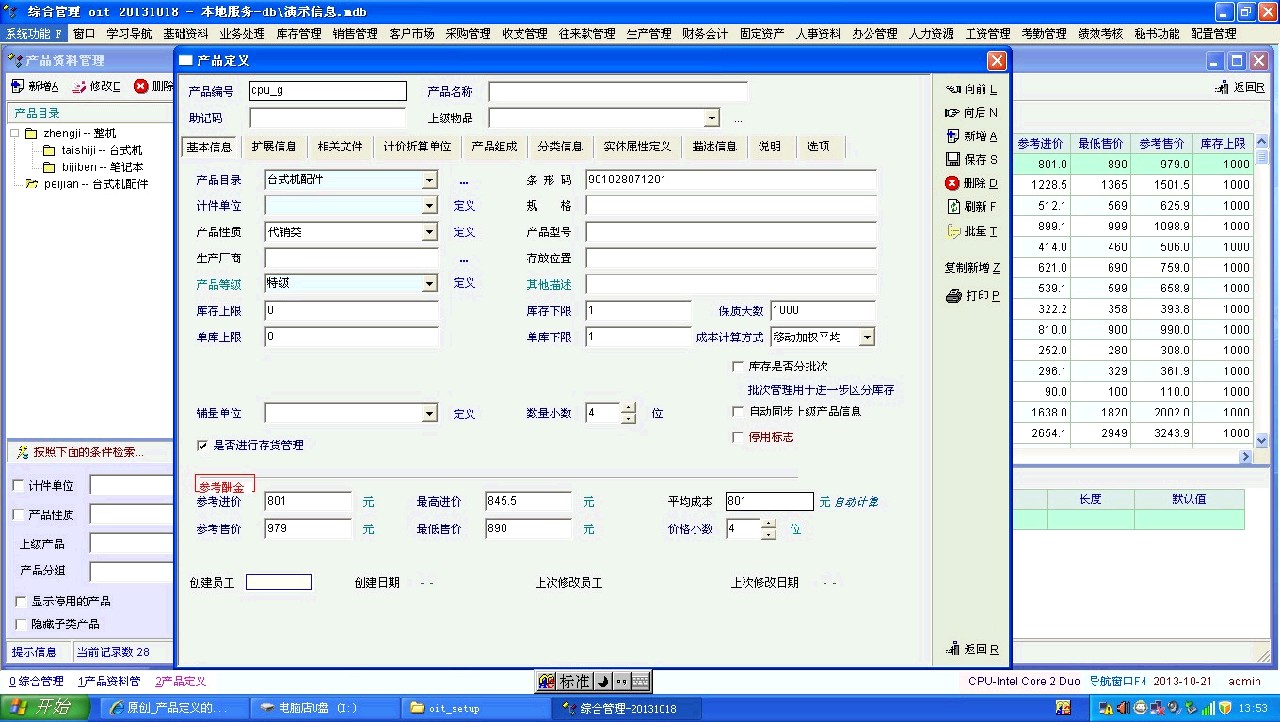
Task: Switch to the 扩展信息 tab
Action: 273,146
